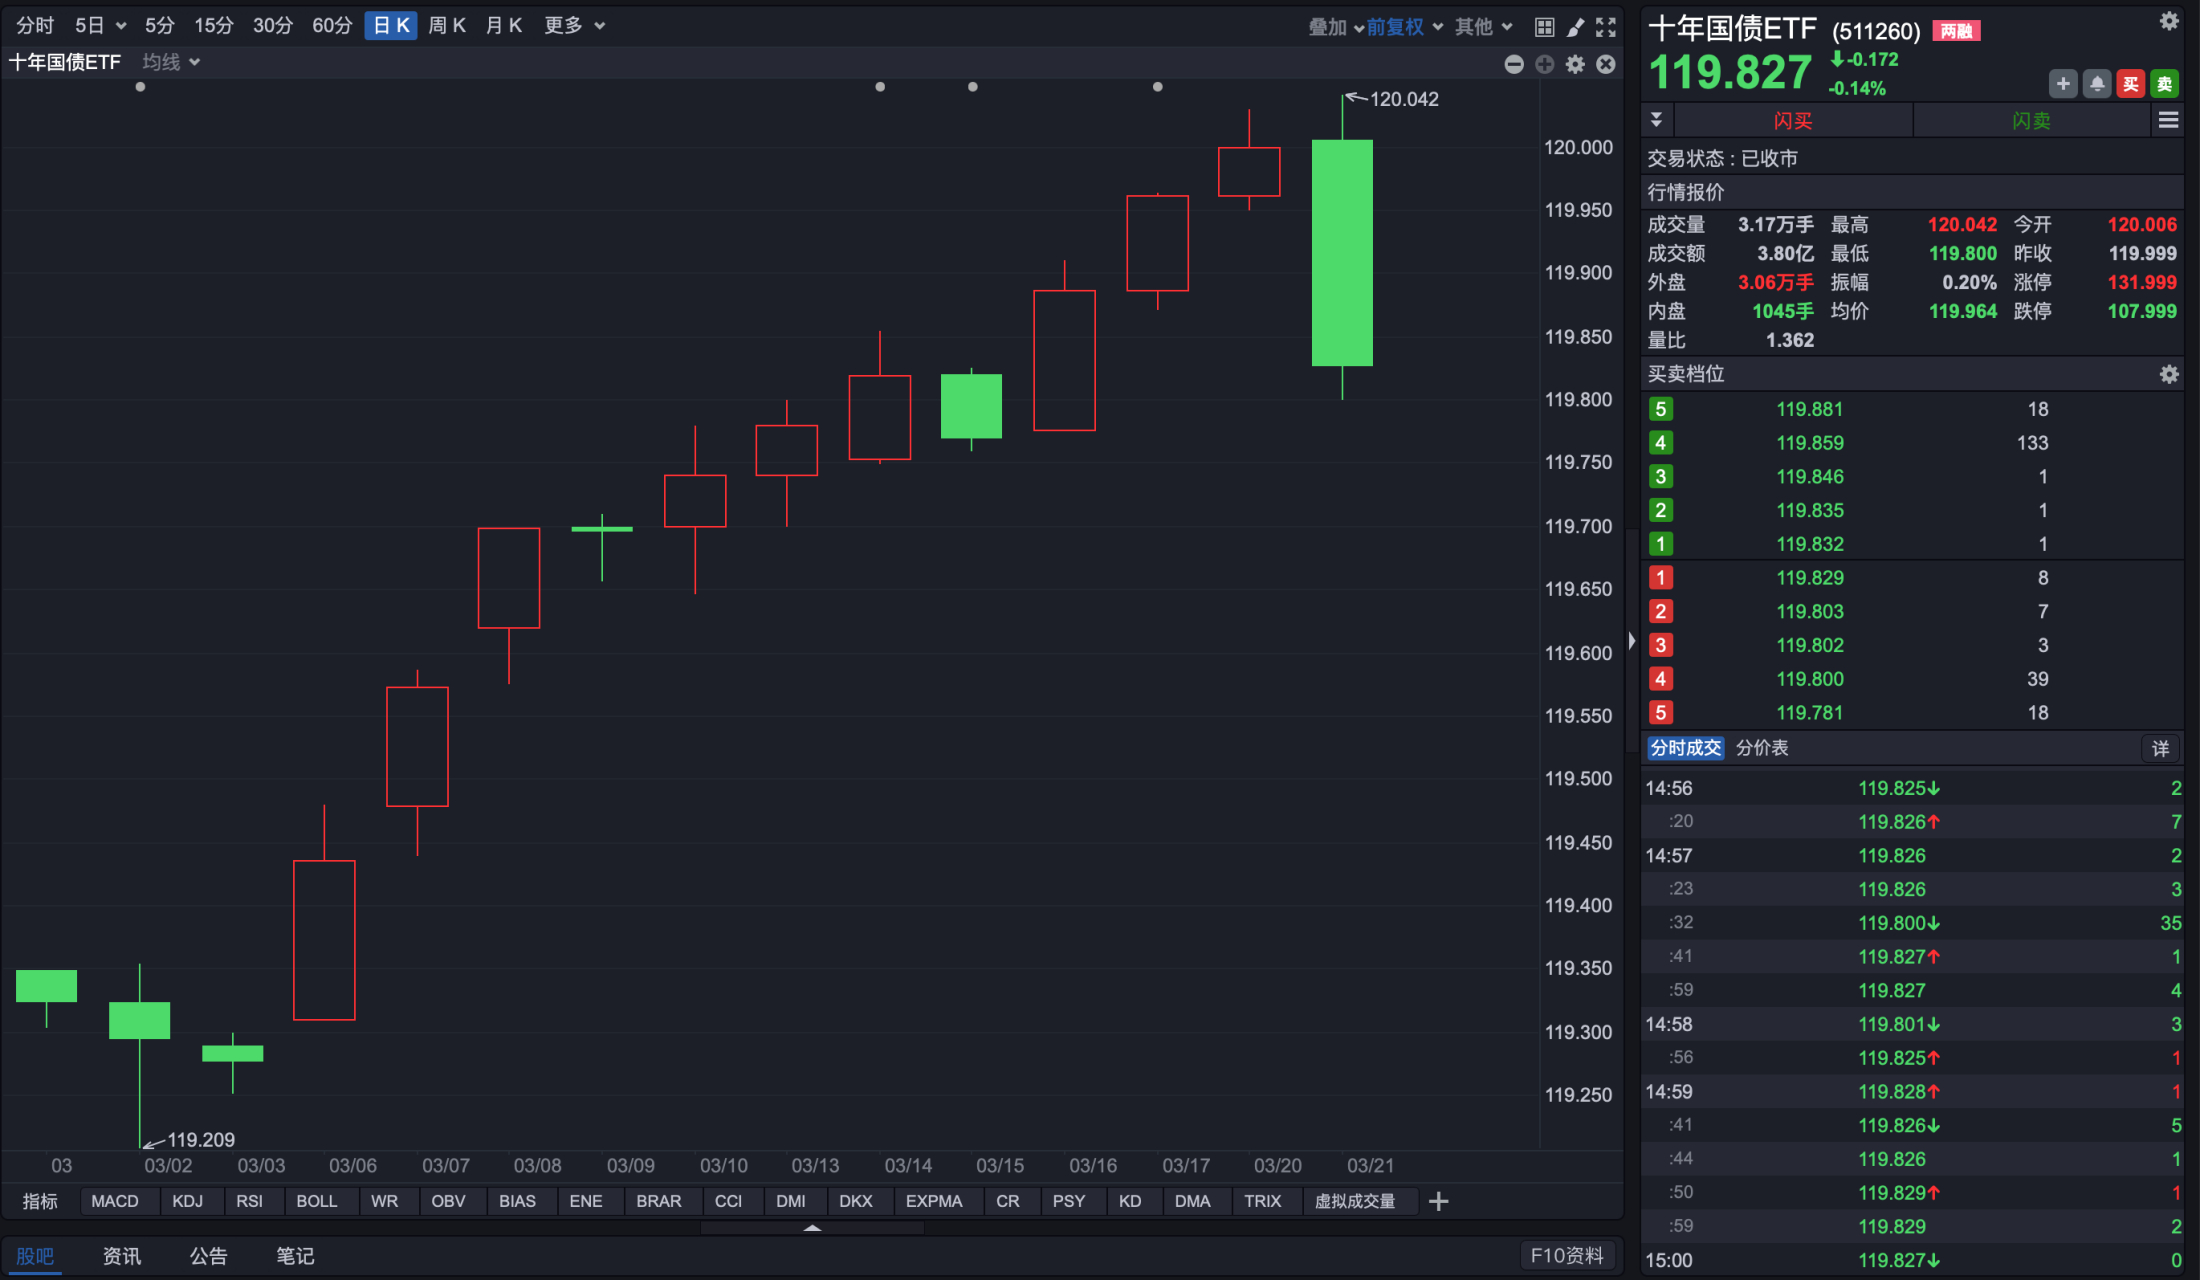Screen dimensions: 2200x1280
Task: Toggle MACD indicator
Action: (x=115, y=1201)
